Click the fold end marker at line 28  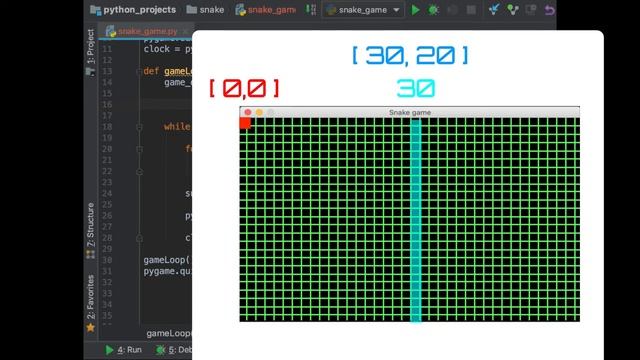pyautogui.click(x=139, y=238)
